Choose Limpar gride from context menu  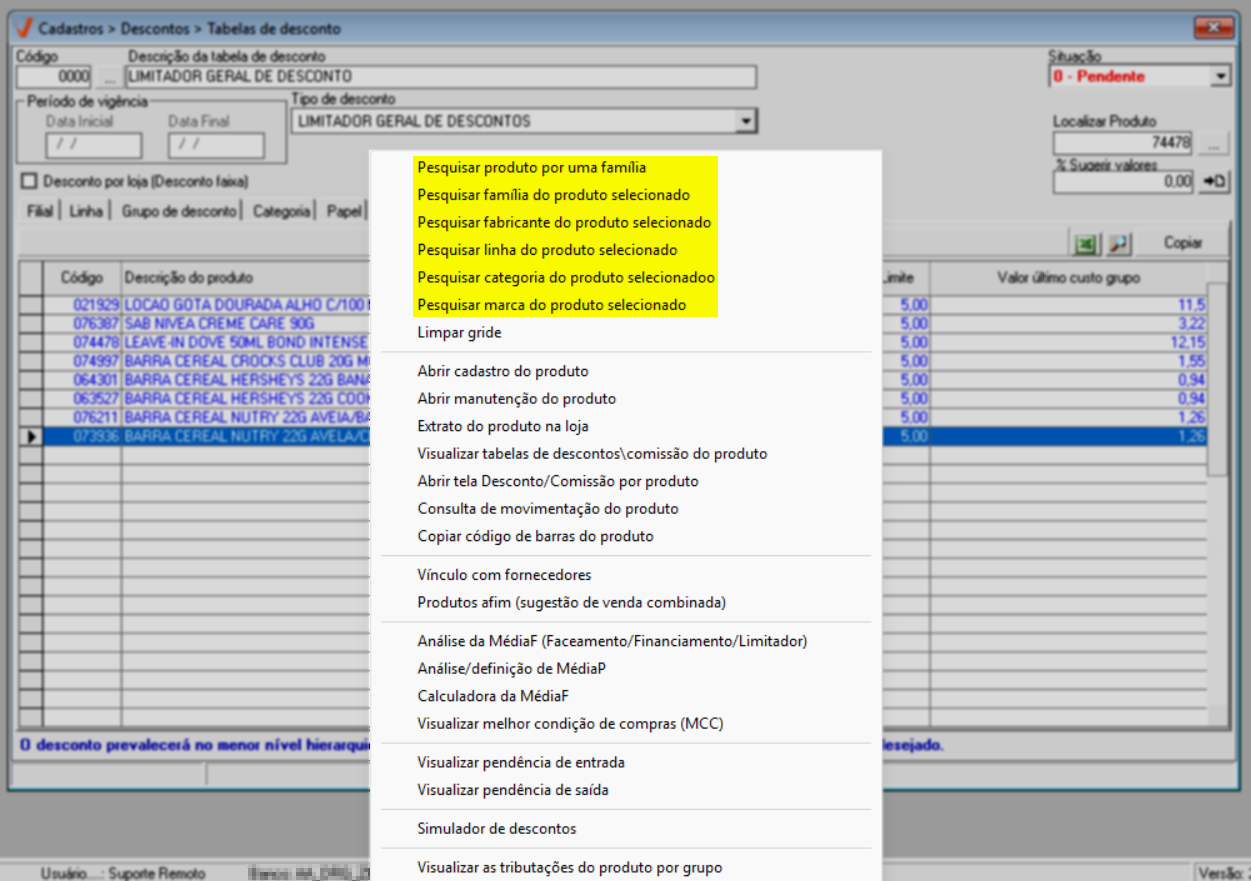coord(459,332)
